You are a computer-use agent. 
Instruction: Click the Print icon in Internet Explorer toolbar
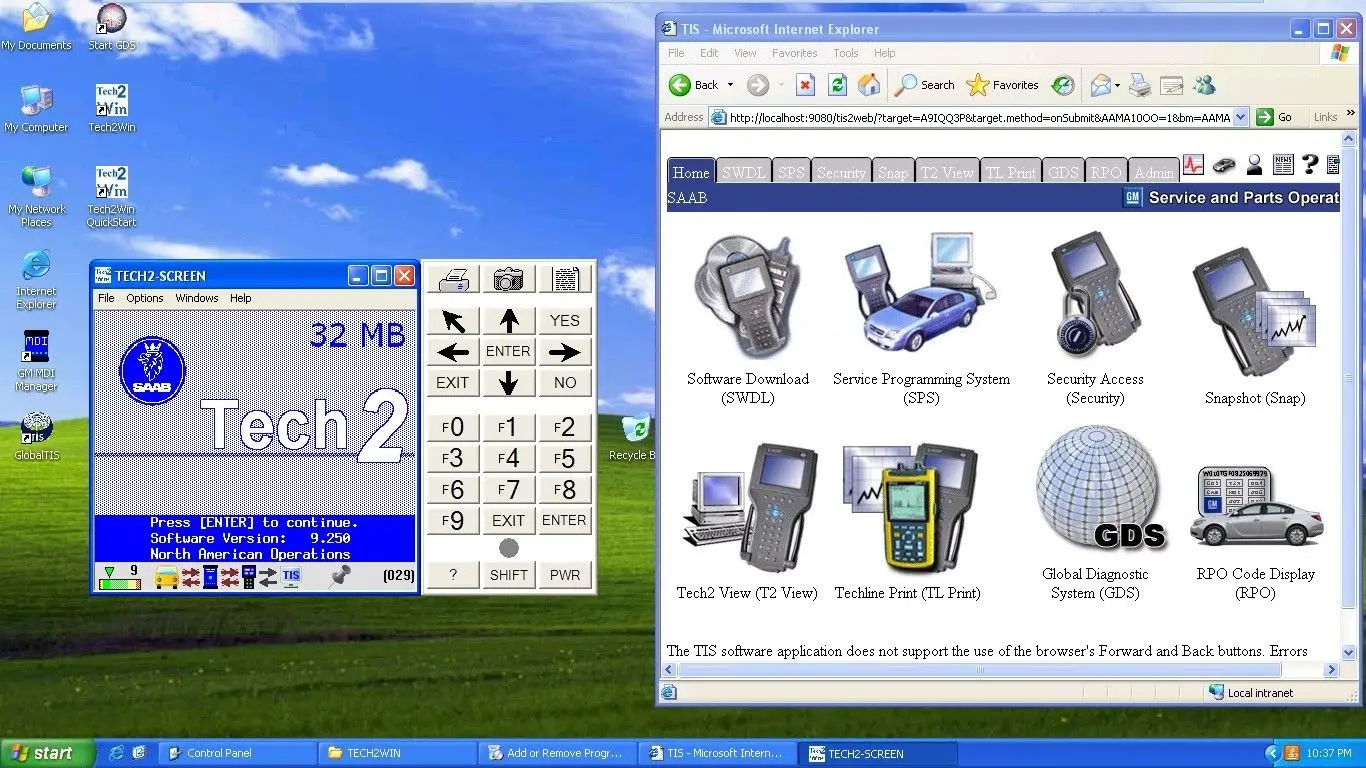coord(1140,85)
